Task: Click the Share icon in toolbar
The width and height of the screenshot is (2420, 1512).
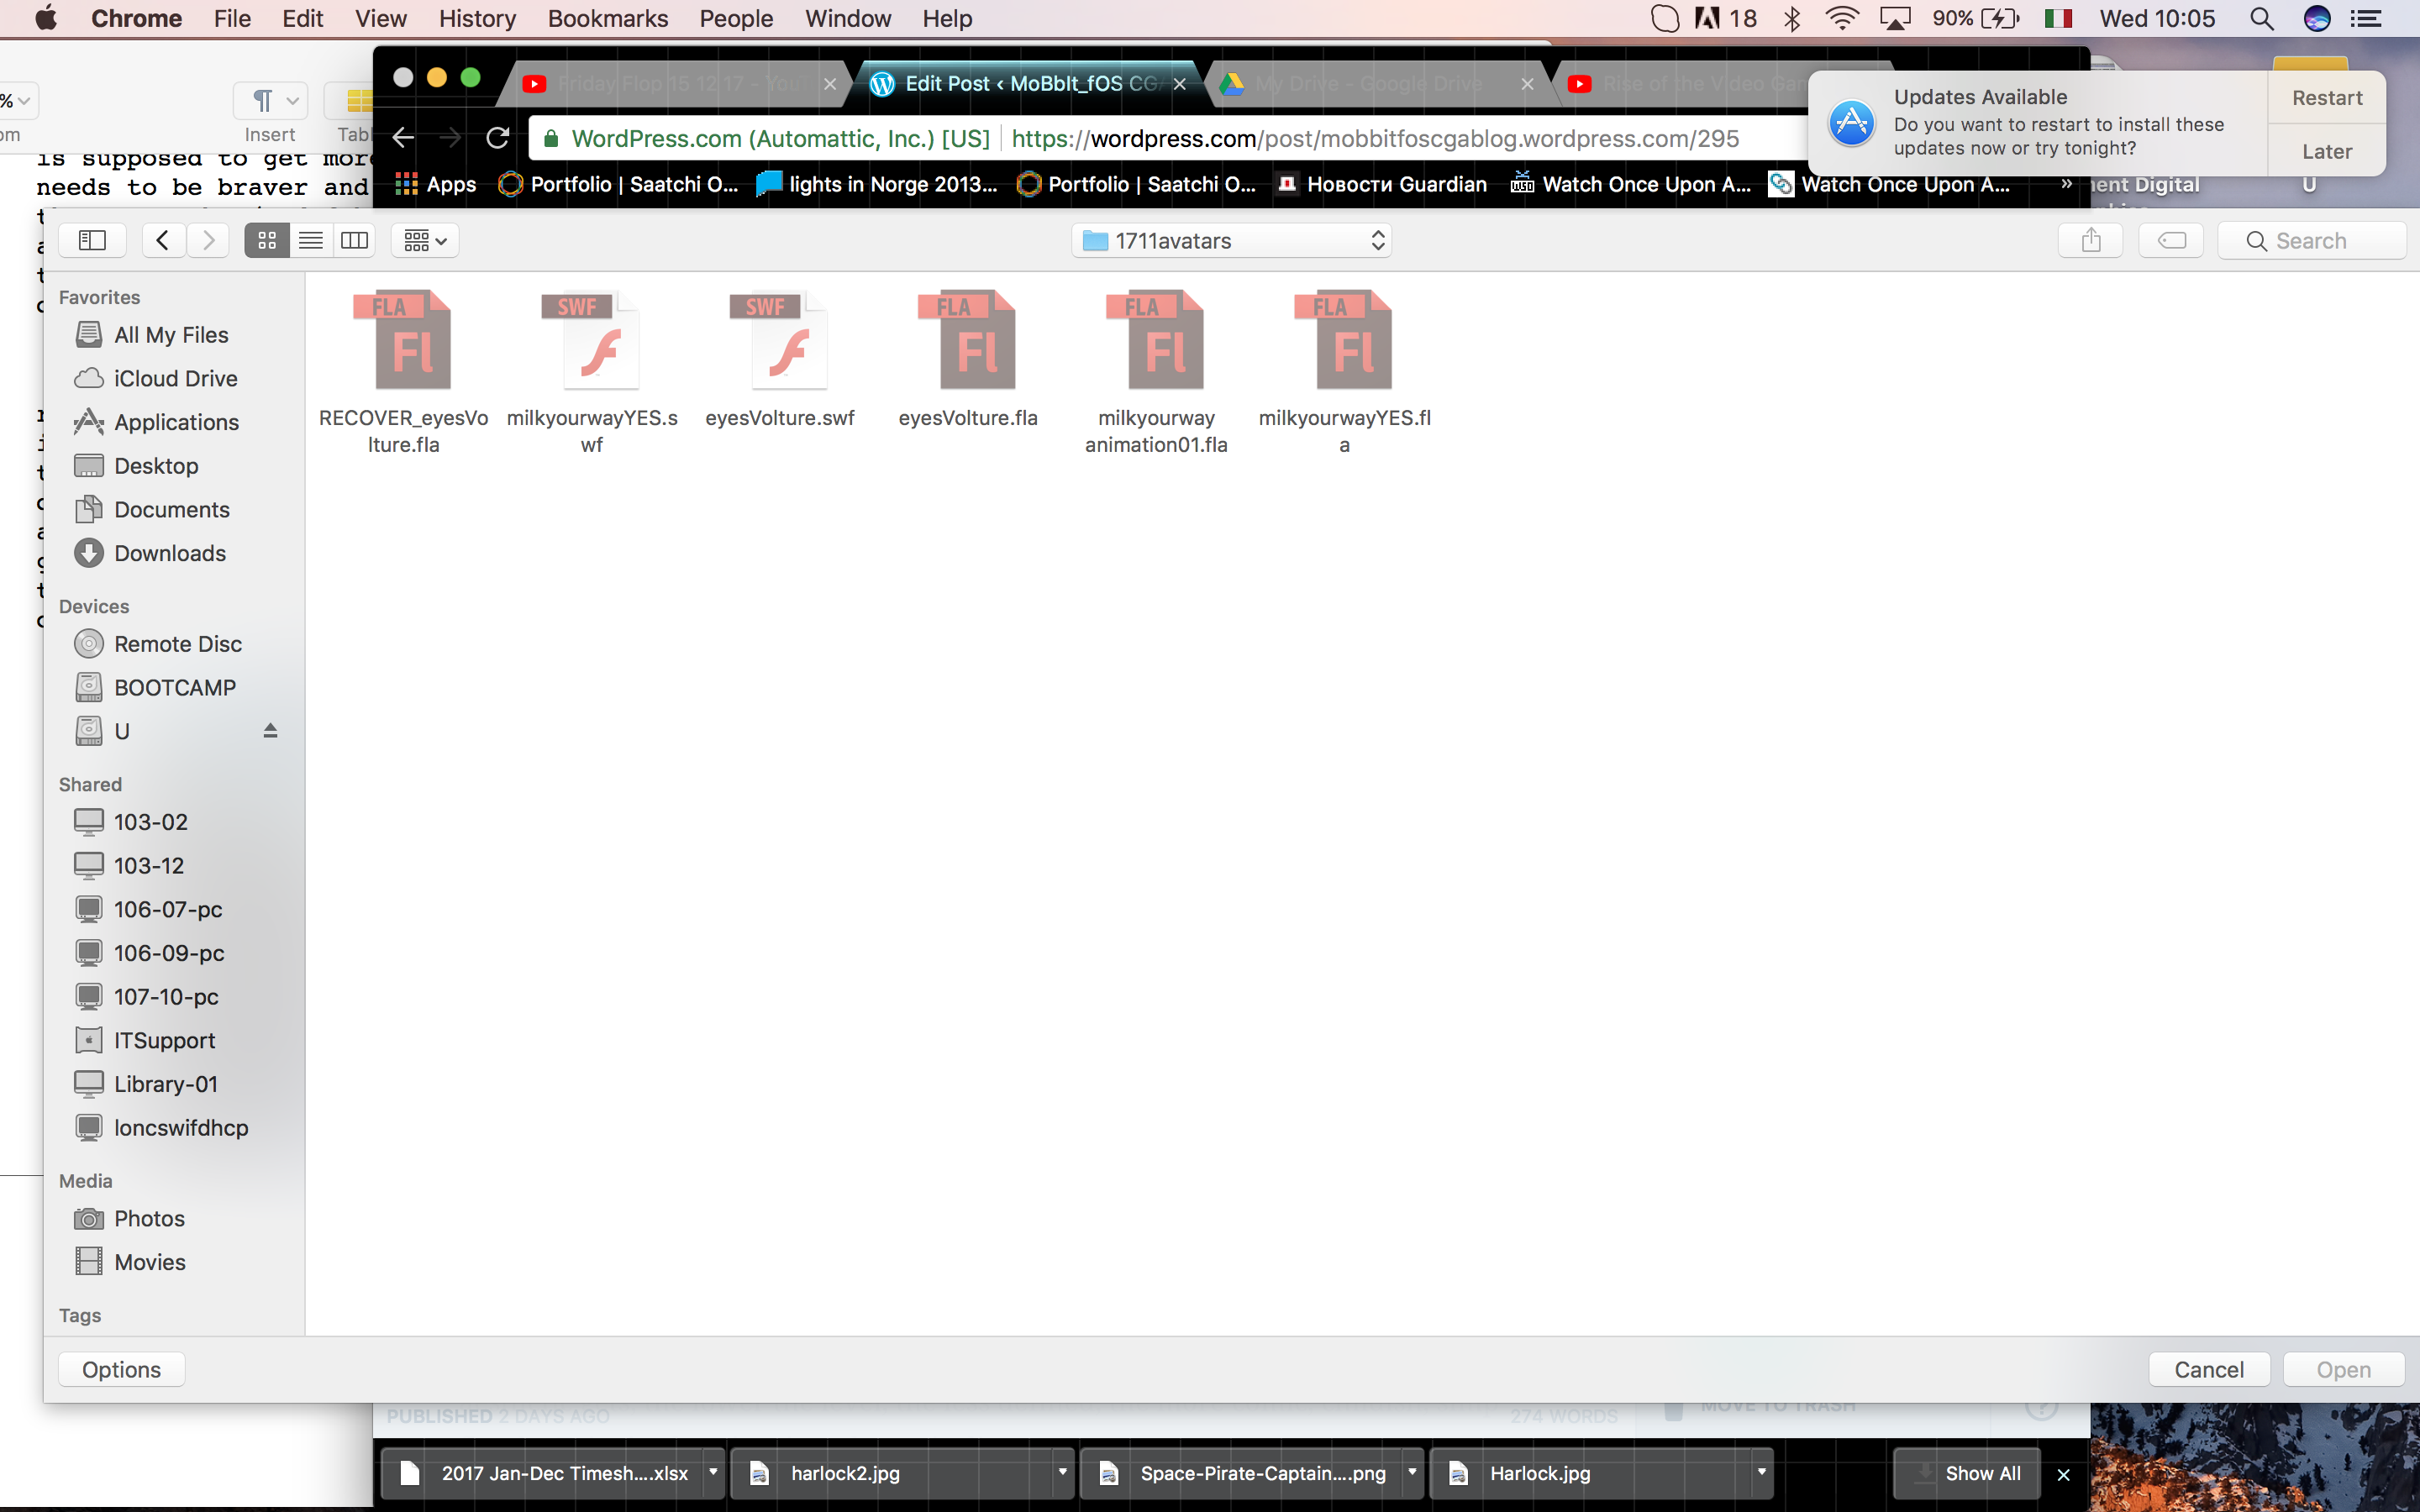Action: click(x=2090, y=240)
